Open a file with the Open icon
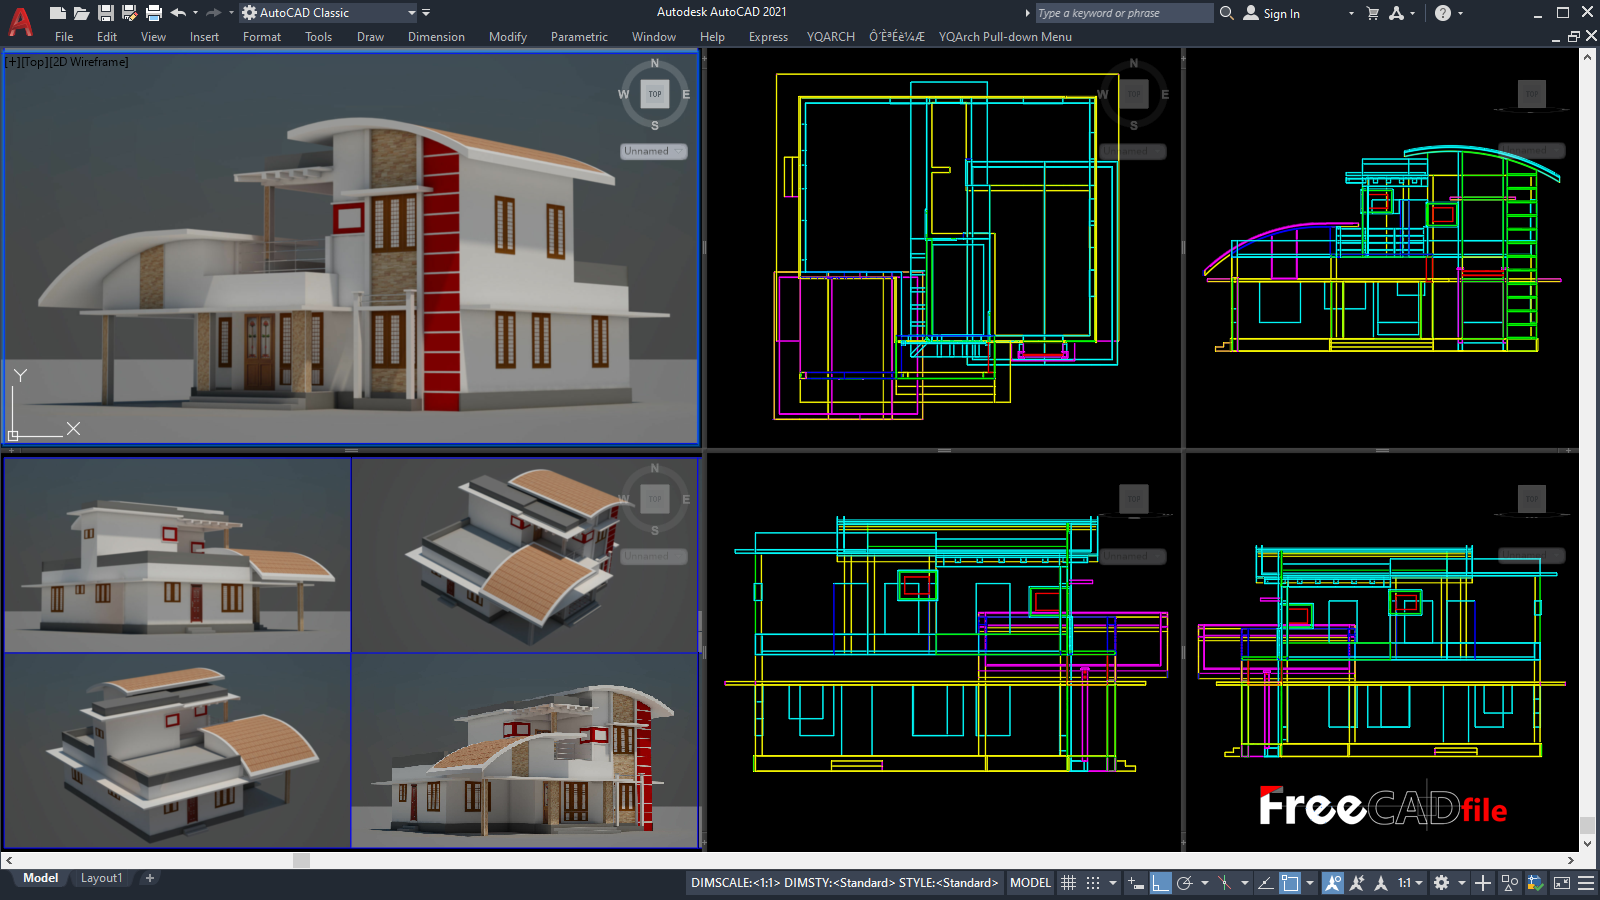Image resolution: width=1600 pixels, height=900 pixels. tap(82, 13)
